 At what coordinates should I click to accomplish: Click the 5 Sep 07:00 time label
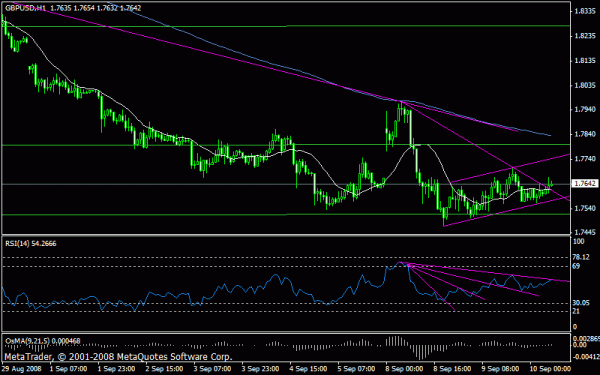pos(356,369)
